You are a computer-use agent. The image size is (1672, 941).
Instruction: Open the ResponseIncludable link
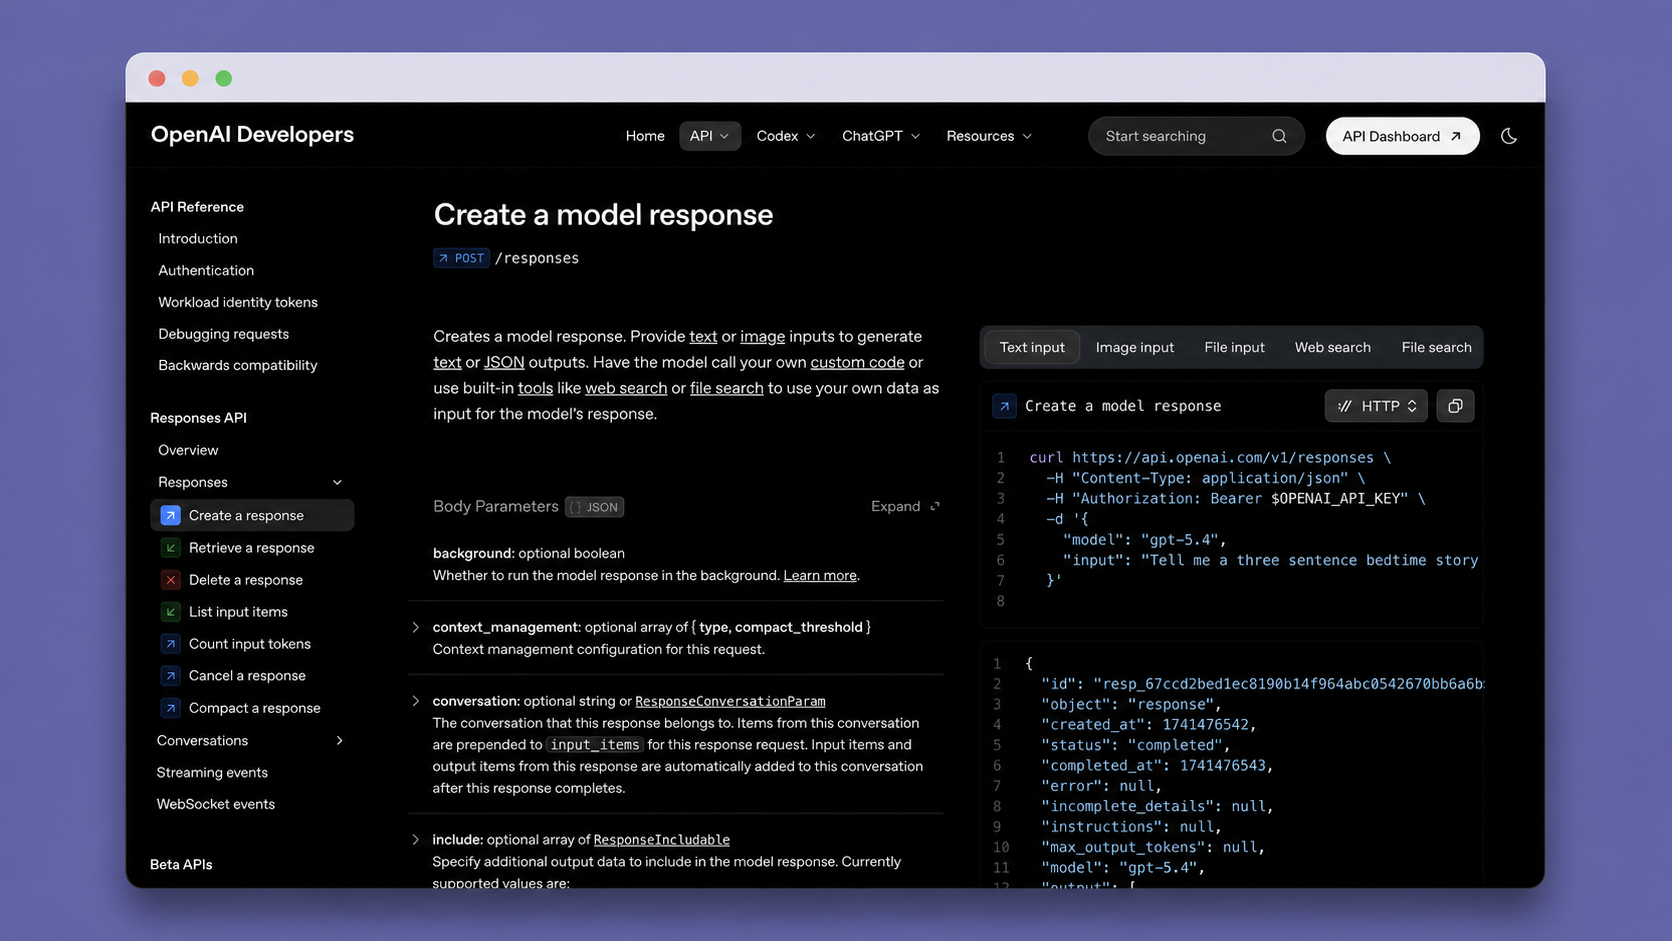pyautogui.click(x=661, y=840)
